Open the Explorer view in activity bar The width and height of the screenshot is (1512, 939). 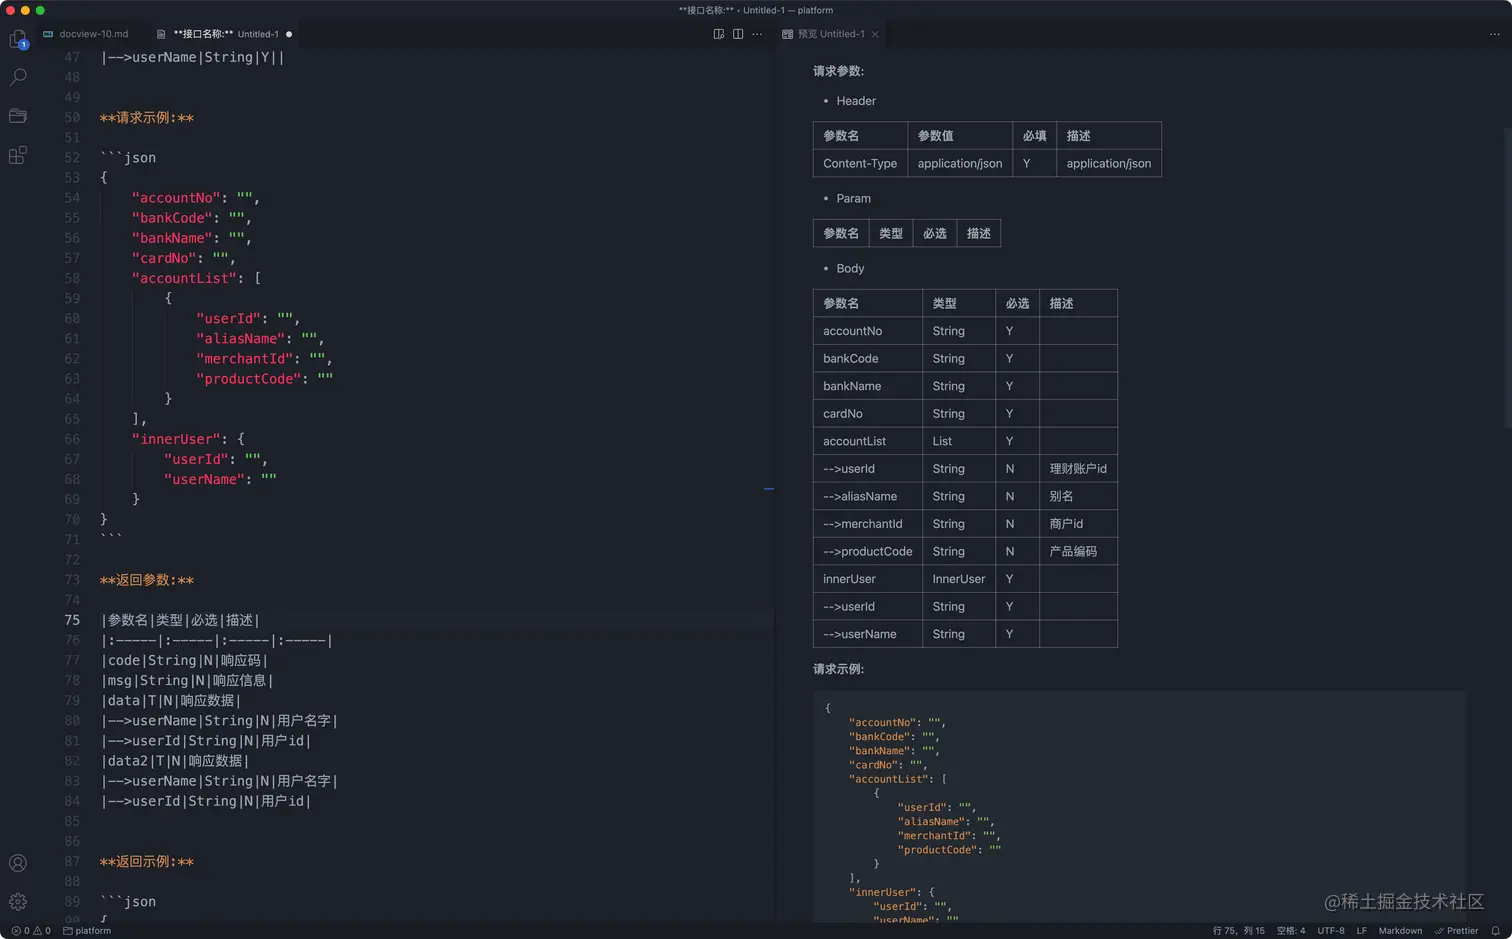18,39
